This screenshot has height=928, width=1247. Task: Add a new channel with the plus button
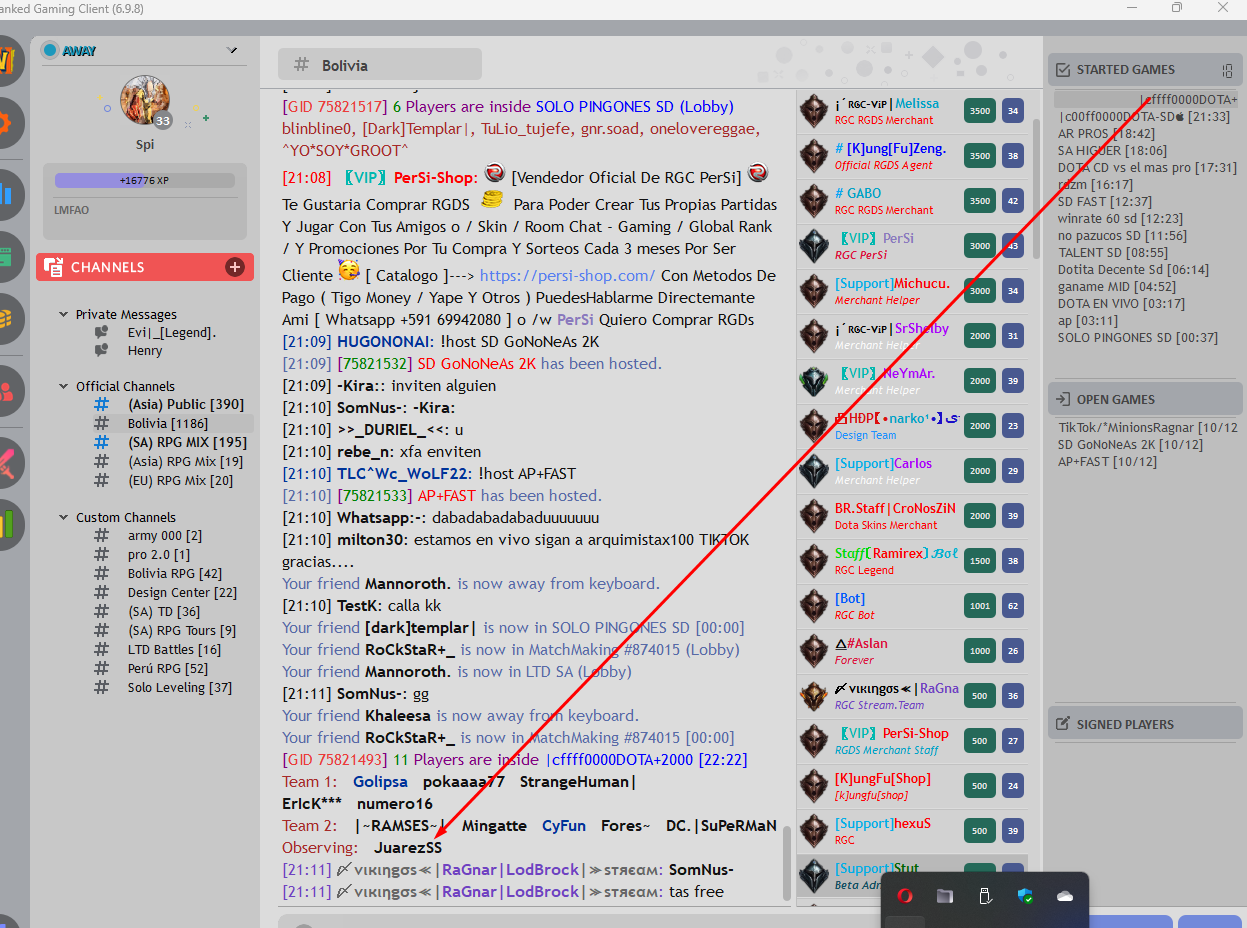235,267
